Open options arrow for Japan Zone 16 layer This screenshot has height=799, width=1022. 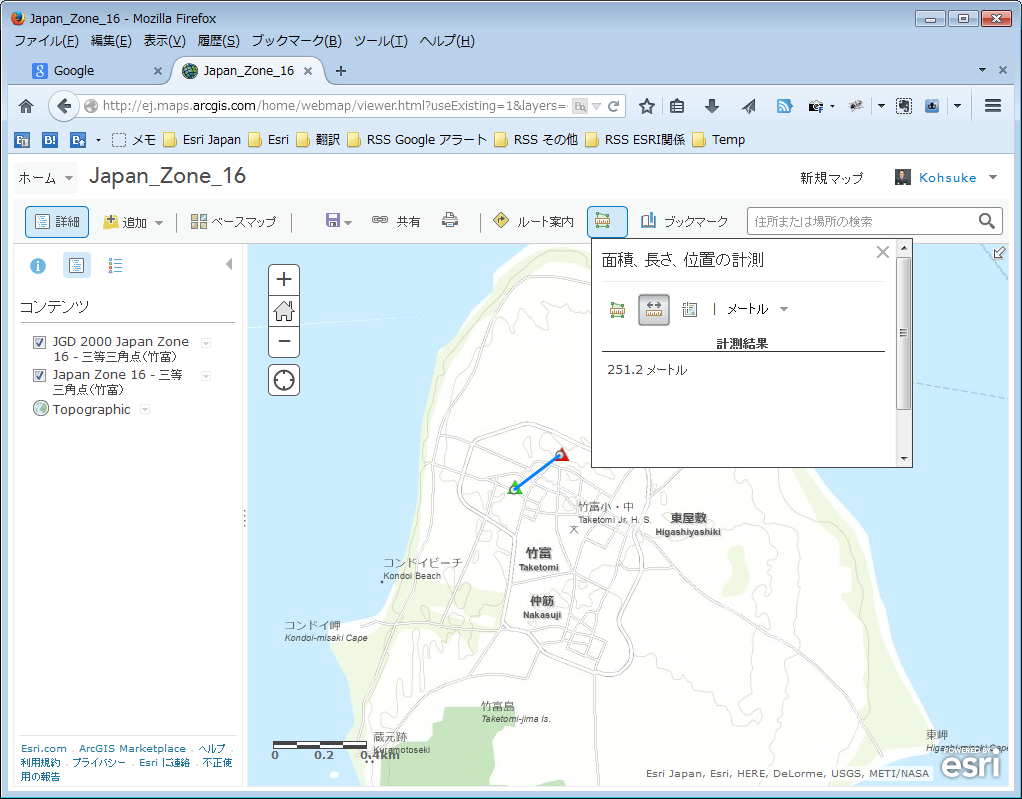point(206,376)
